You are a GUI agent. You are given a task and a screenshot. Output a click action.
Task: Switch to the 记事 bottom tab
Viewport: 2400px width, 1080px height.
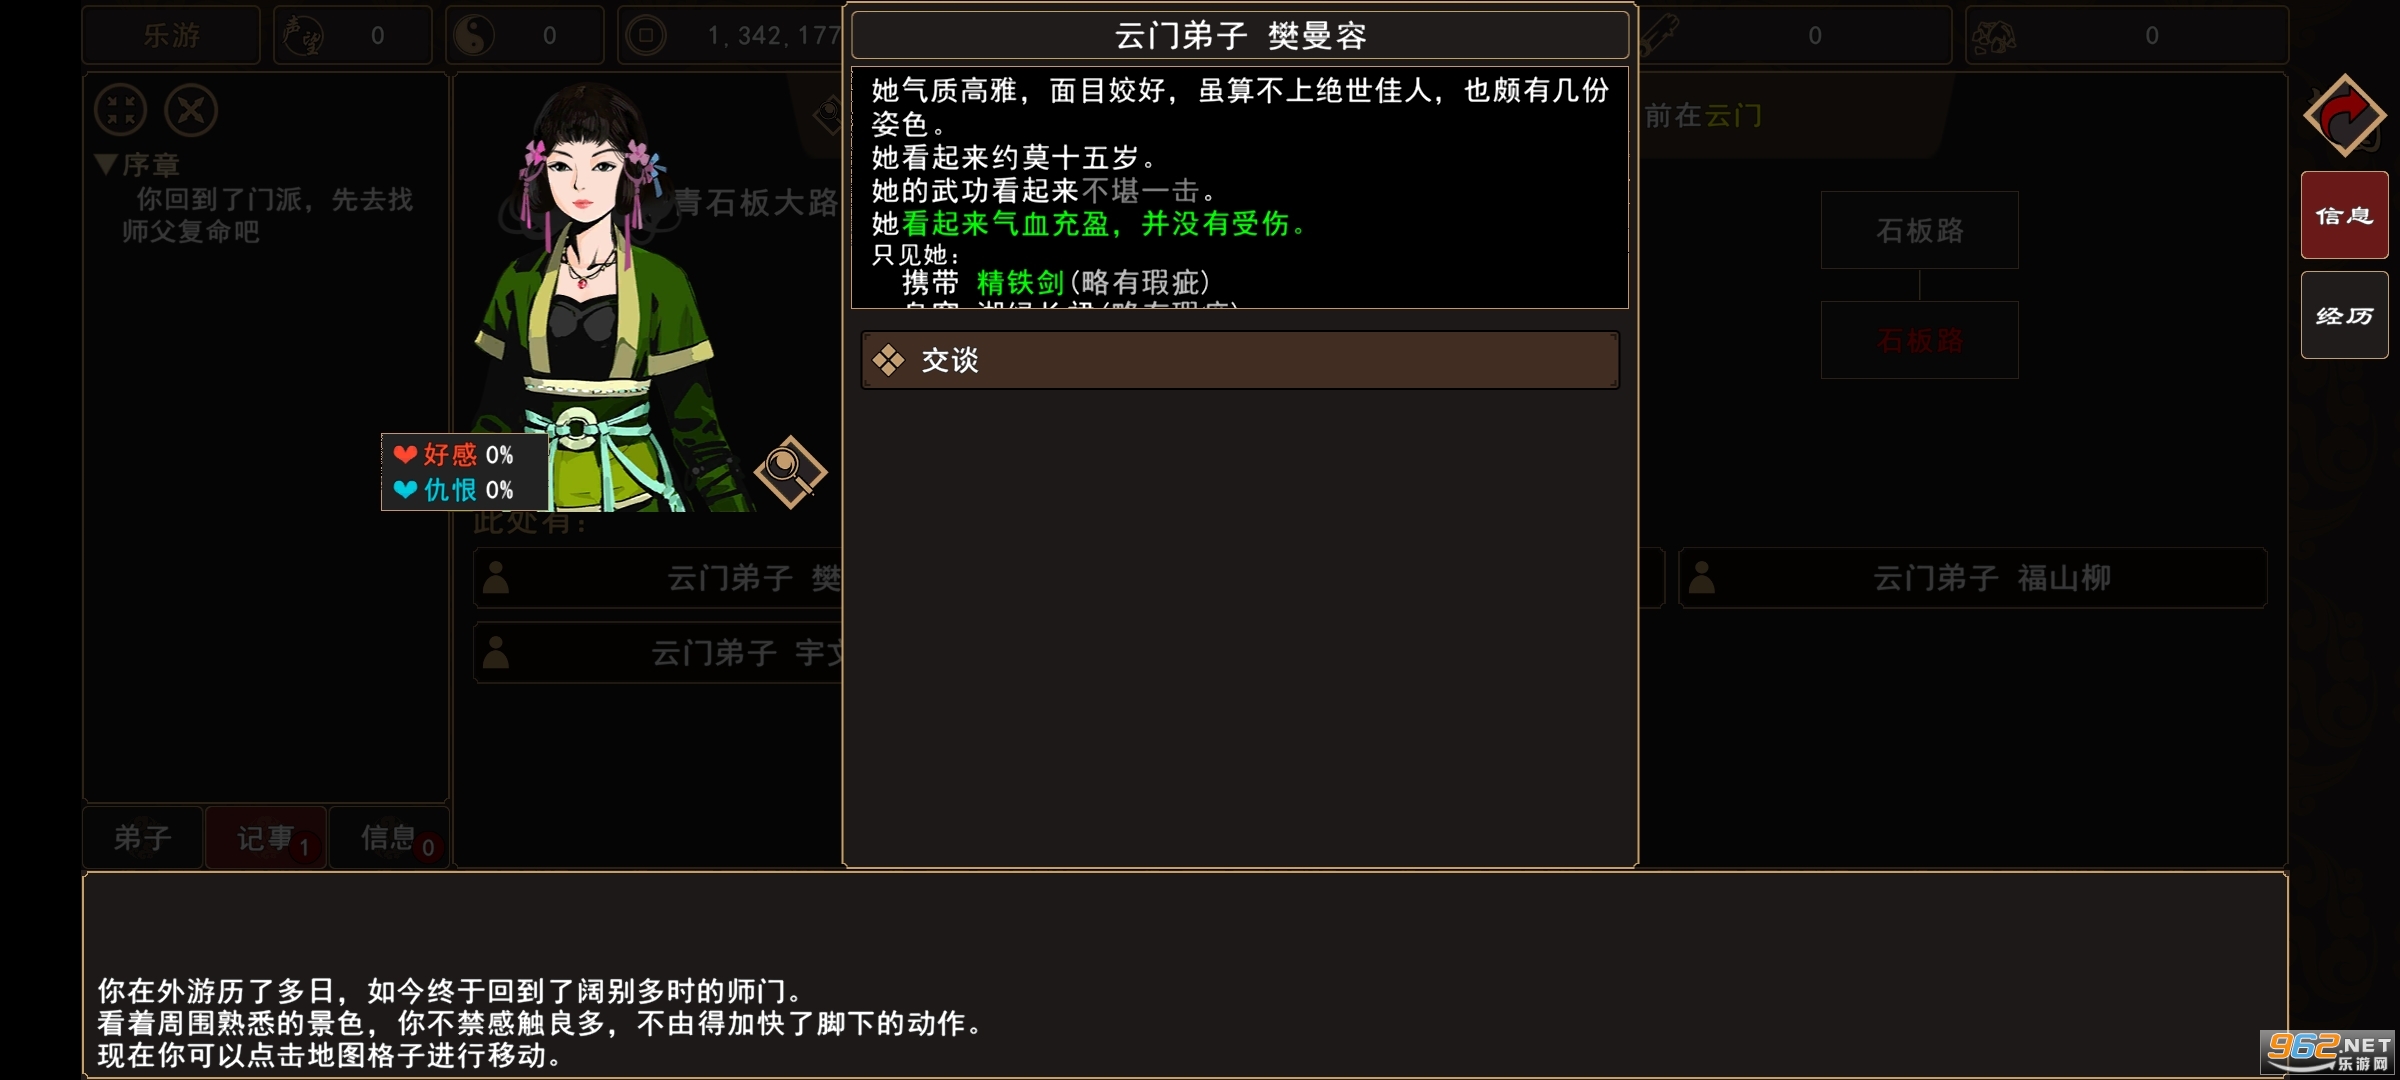coord(266,837)
